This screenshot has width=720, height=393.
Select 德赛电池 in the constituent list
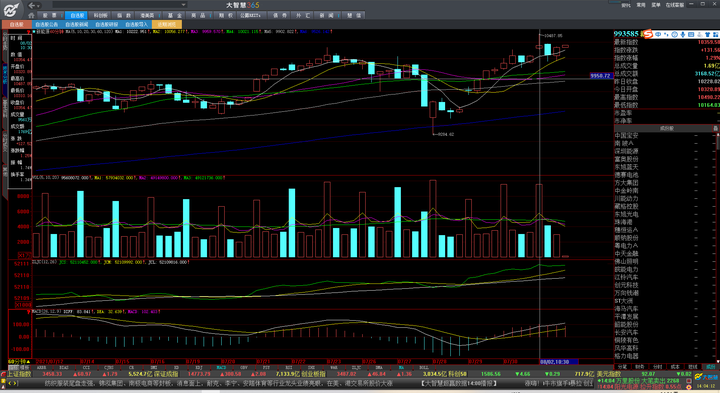tap(626, 175)
